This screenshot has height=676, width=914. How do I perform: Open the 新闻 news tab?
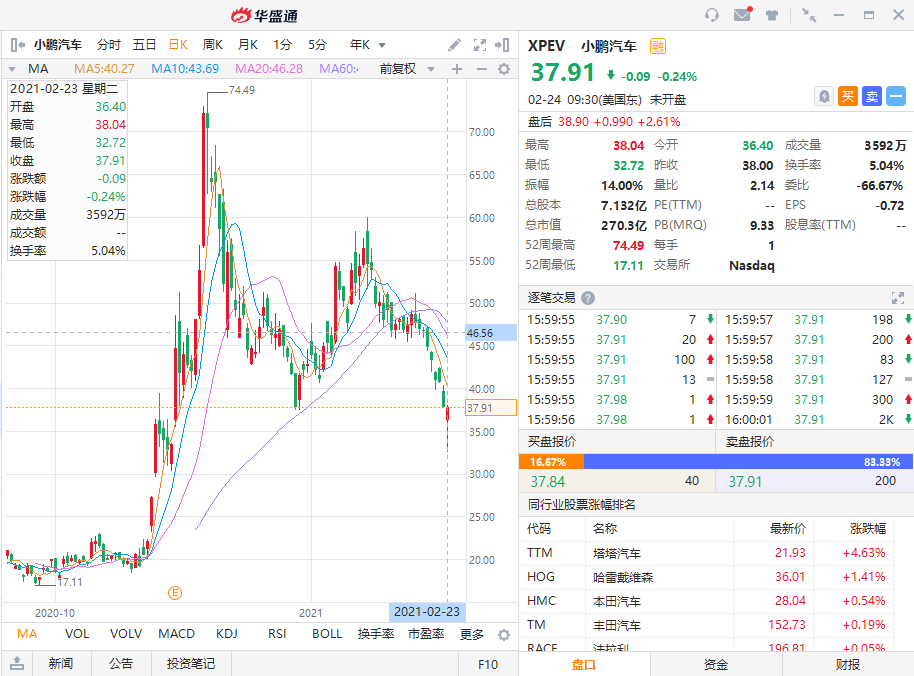(x=61, y=663)
